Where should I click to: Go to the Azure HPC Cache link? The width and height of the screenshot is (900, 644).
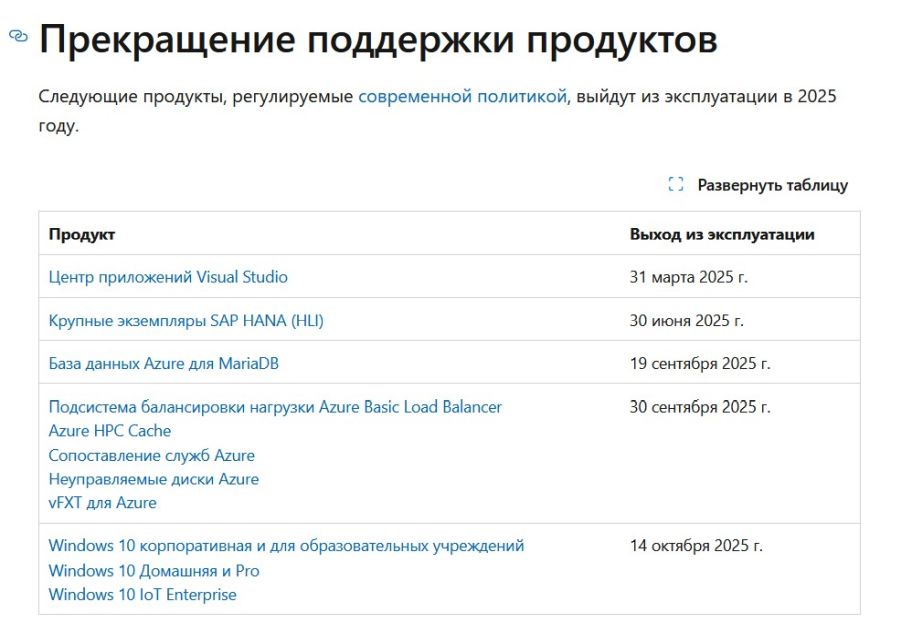point(110,431)
